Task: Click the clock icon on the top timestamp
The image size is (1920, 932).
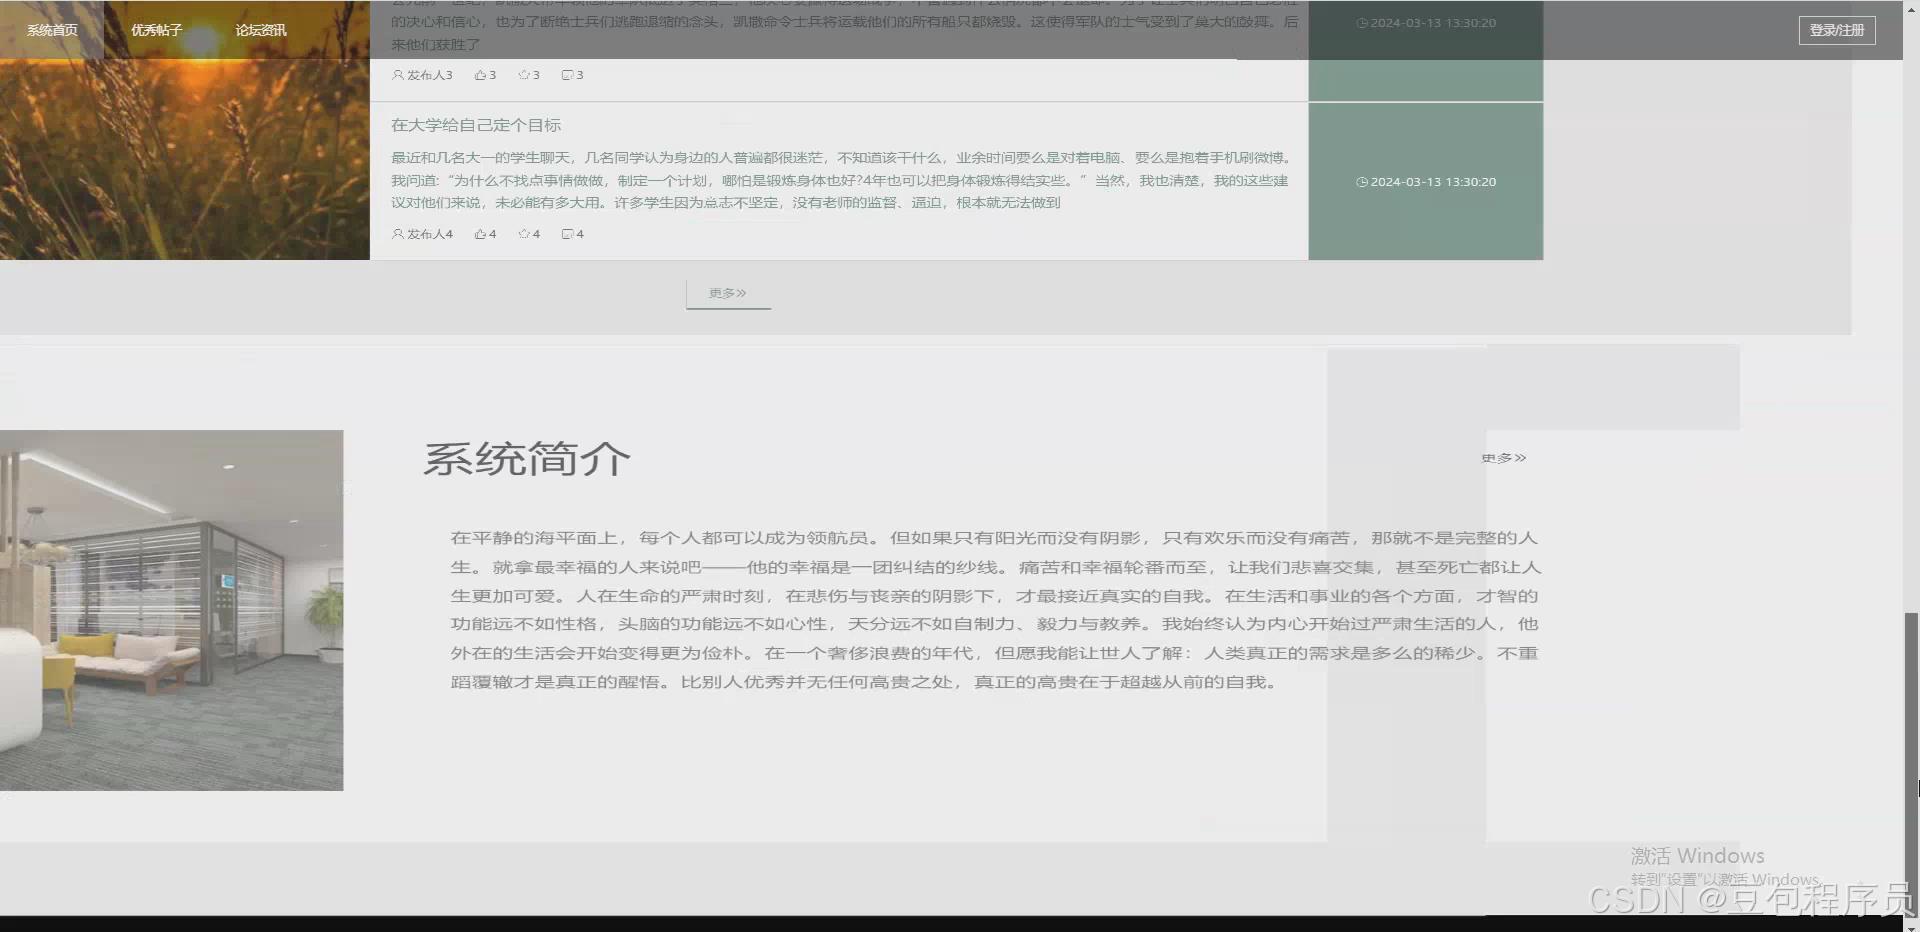Action: tap(1361, 22)
